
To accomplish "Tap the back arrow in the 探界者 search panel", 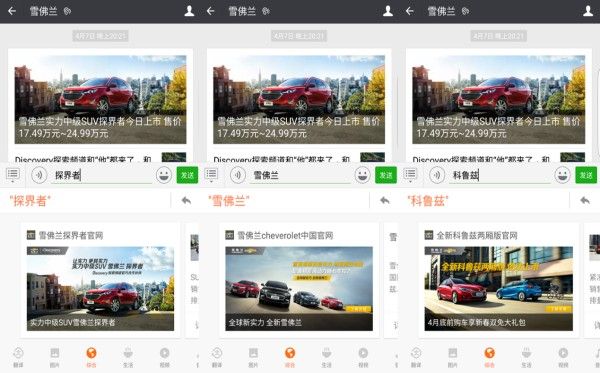I will pyautogui.click(x=12, y=11).
